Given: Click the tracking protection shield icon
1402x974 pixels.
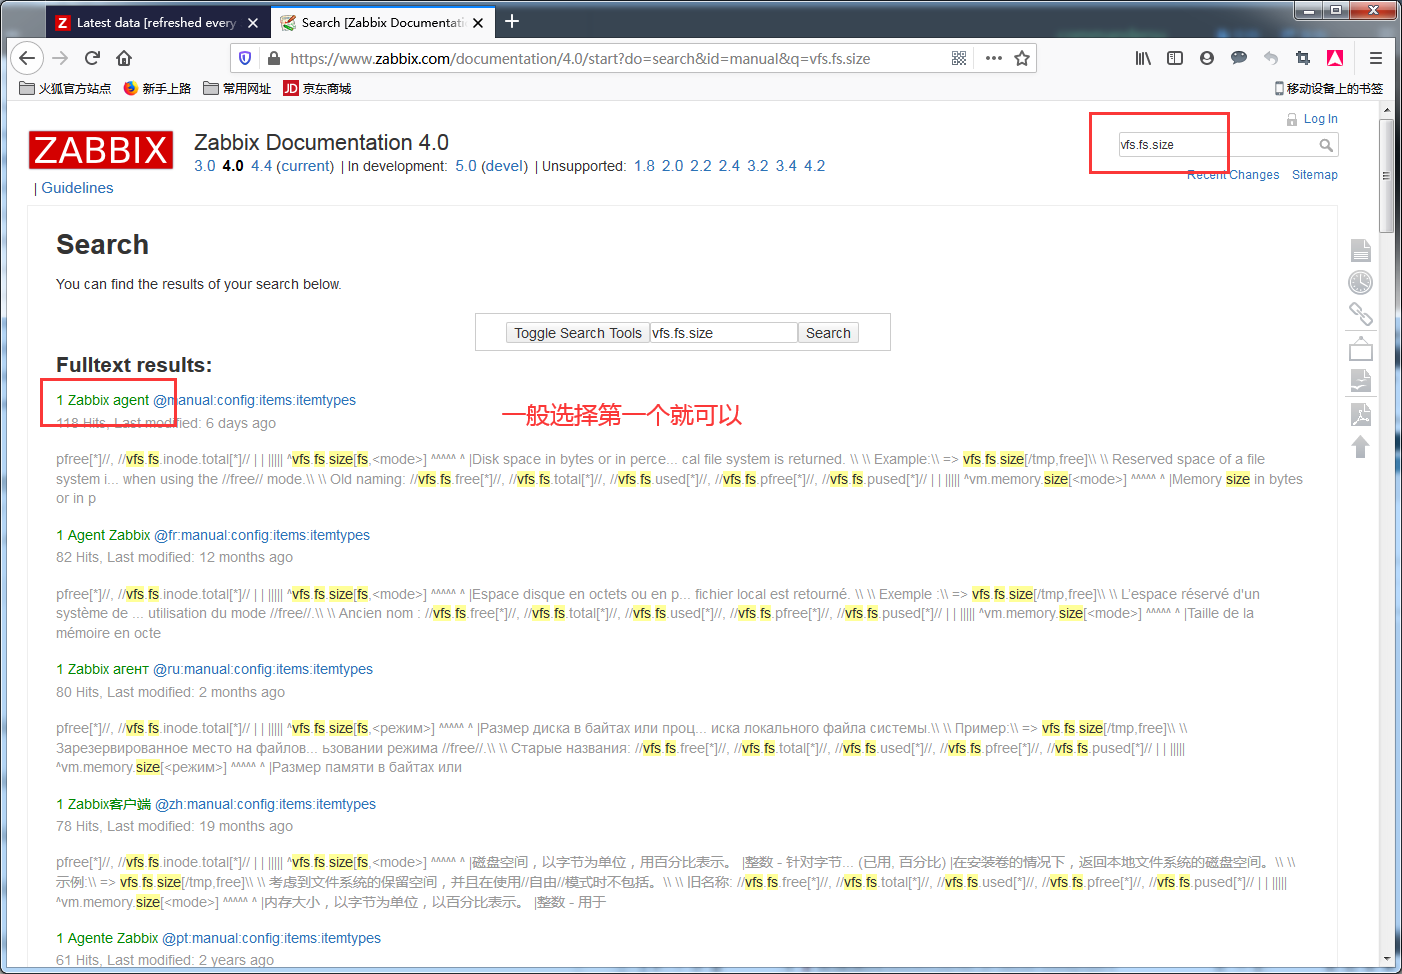Looking at the screenshot, I should (x=245, y=58).
